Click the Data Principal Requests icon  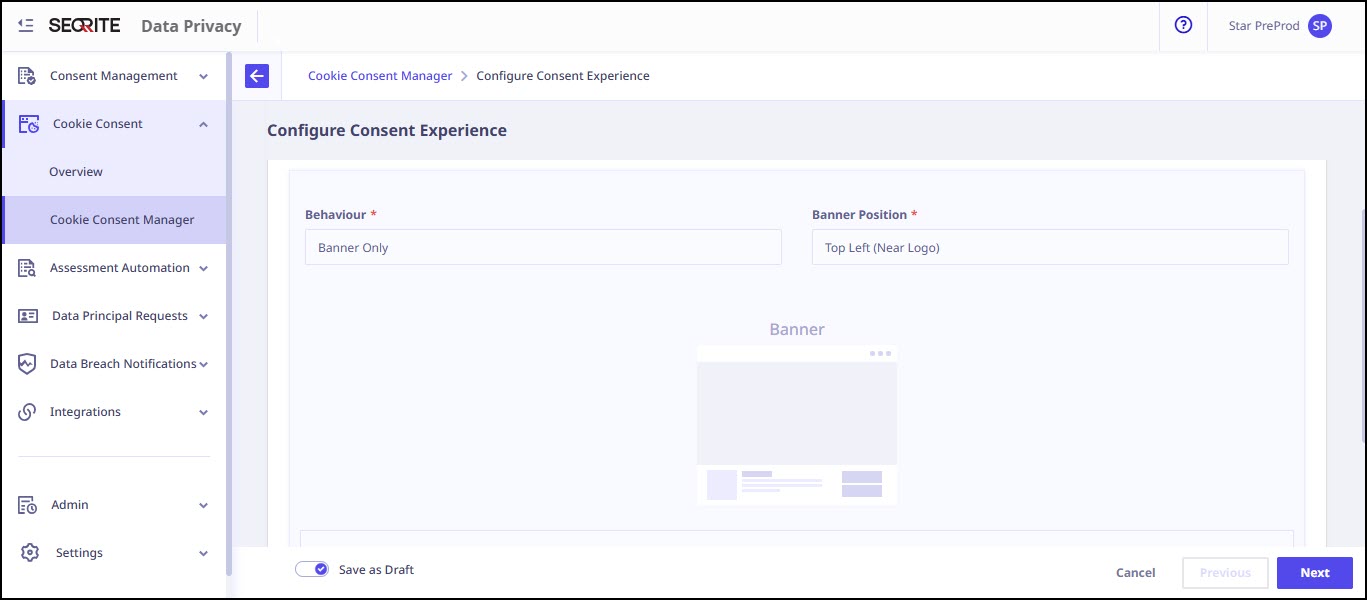[x=28, y=316]
